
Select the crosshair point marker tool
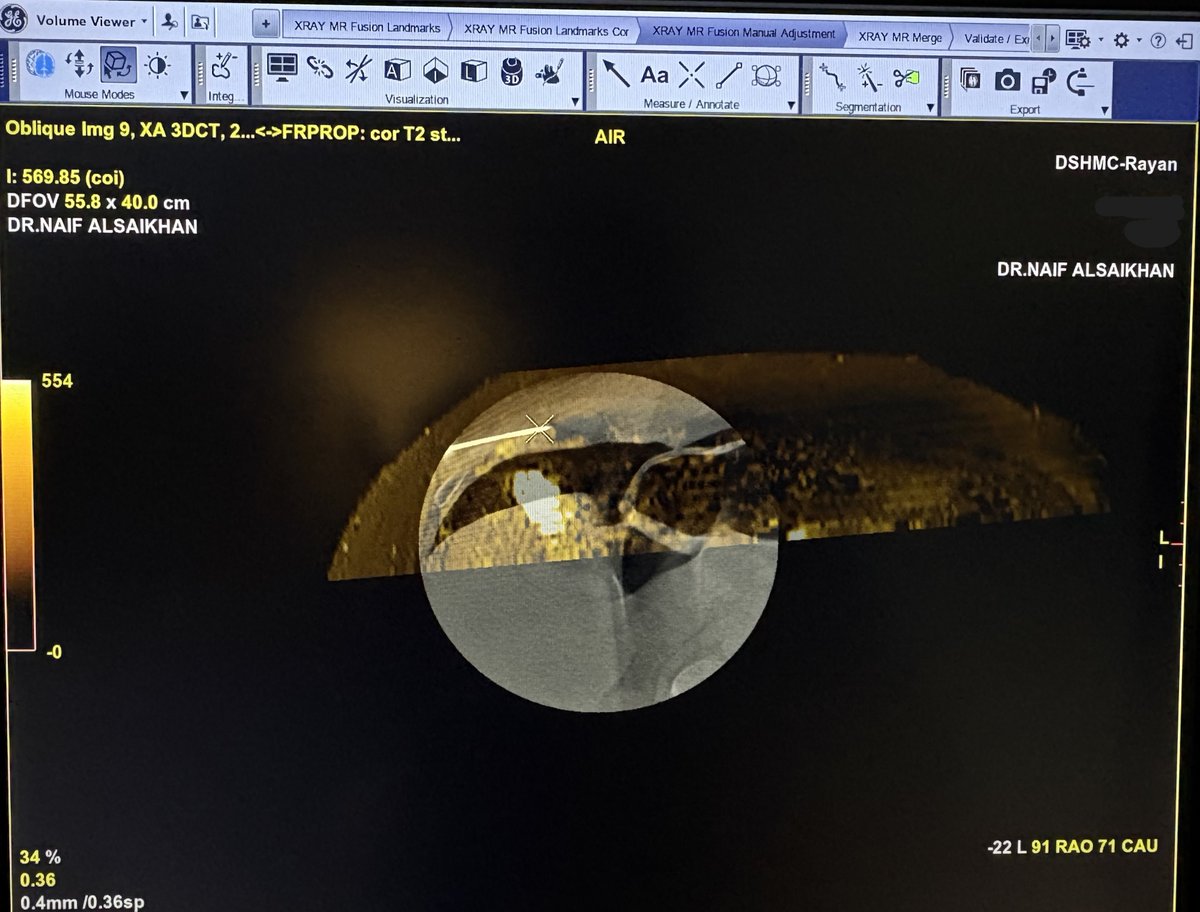pyautogui.click(x=692, y=76)
